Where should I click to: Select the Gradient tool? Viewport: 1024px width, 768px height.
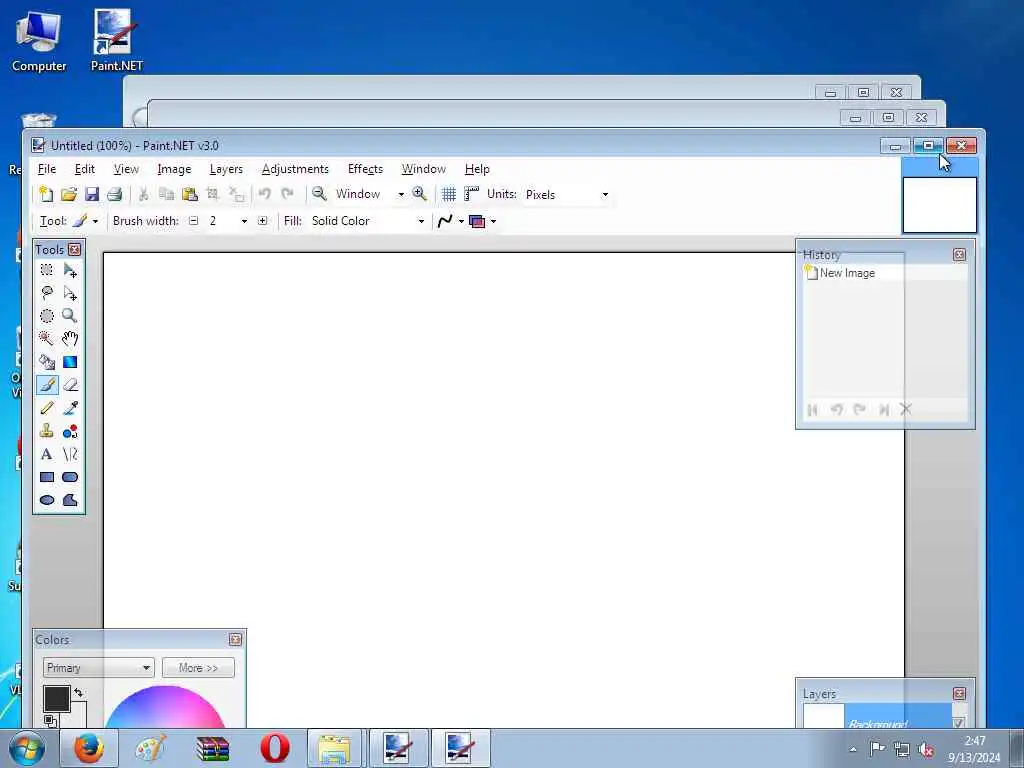(x=70, y=362)
